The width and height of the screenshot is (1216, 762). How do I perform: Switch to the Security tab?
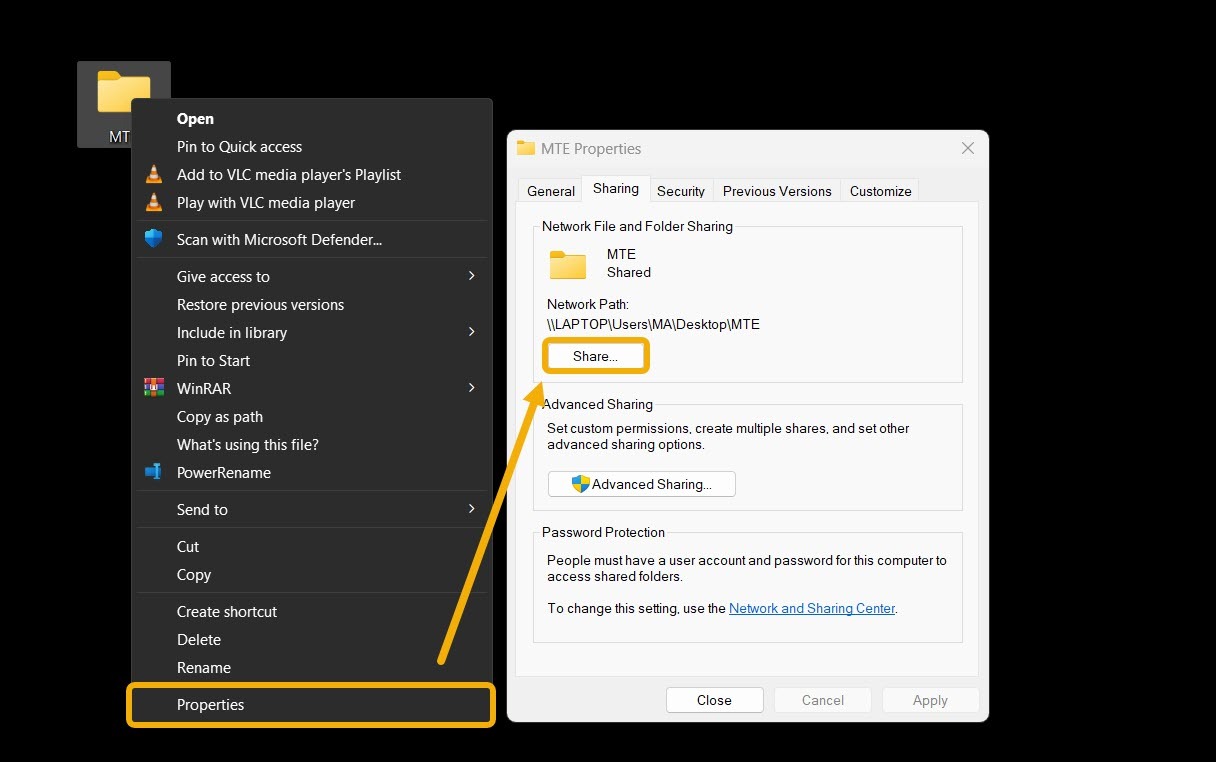coord(681,190)
